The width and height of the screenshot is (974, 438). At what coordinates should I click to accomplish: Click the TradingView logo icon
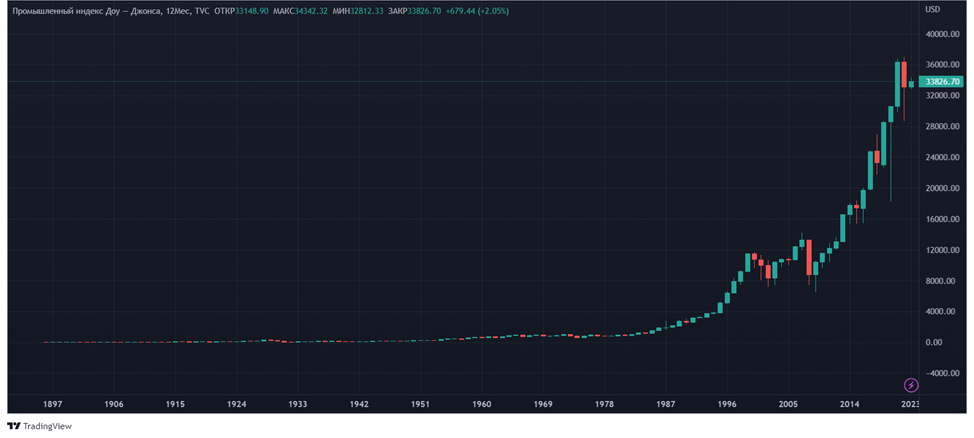point(14,426)
